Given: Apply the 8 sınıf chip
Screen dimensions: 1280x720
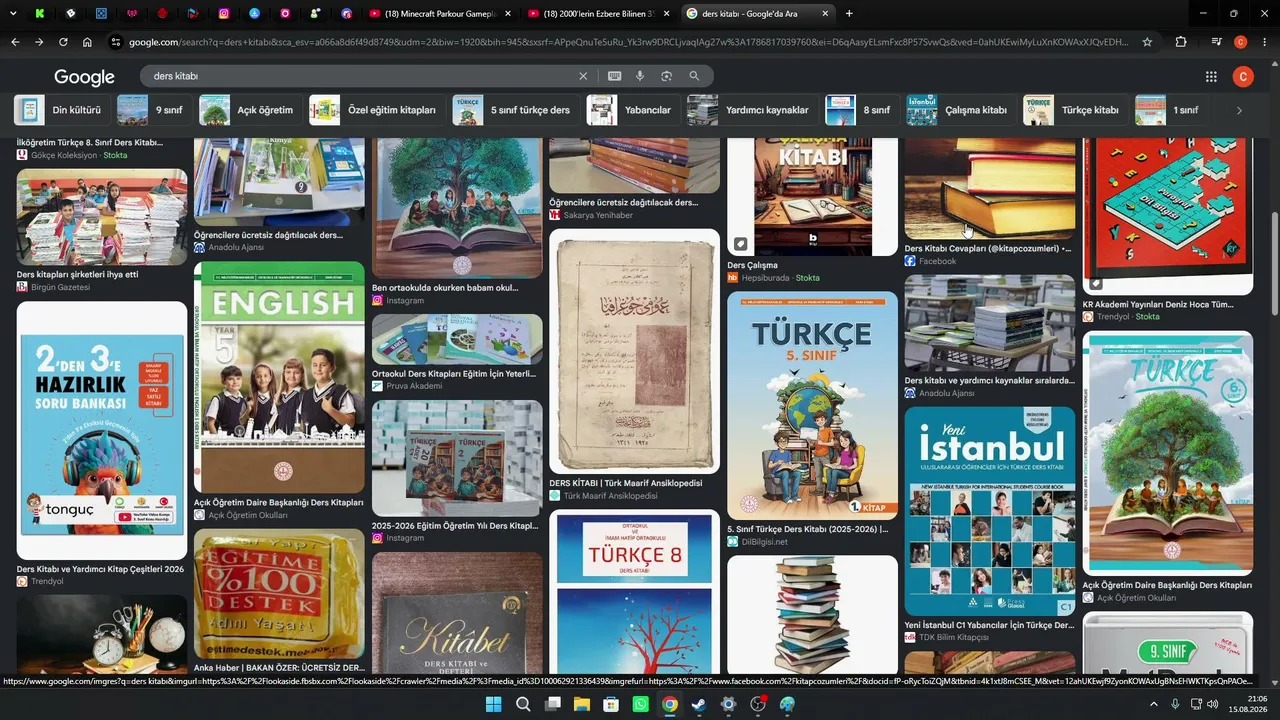Looking at the screenshot, I should pos(861,110).
